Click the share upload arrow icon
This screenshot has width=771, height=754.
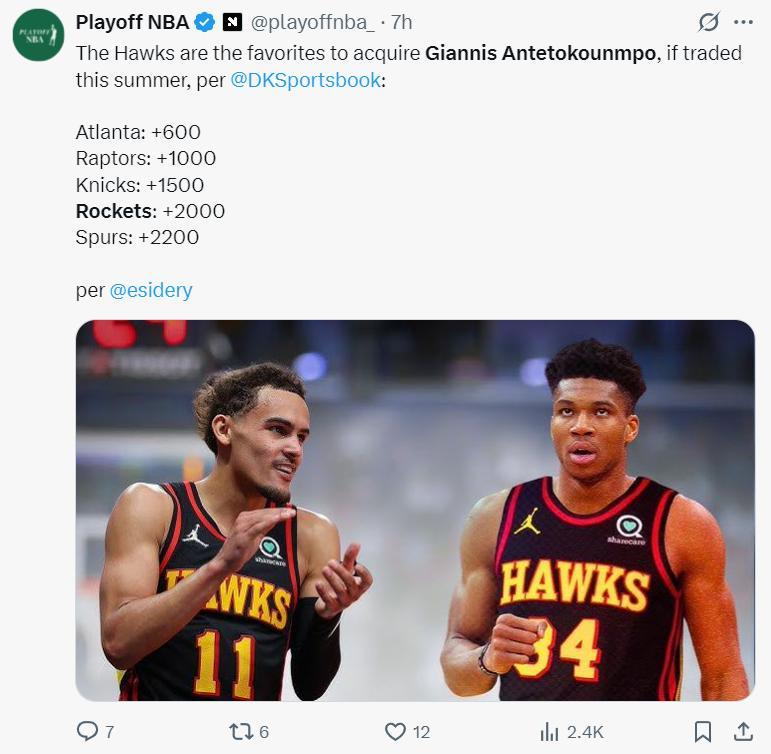[743, 732]
